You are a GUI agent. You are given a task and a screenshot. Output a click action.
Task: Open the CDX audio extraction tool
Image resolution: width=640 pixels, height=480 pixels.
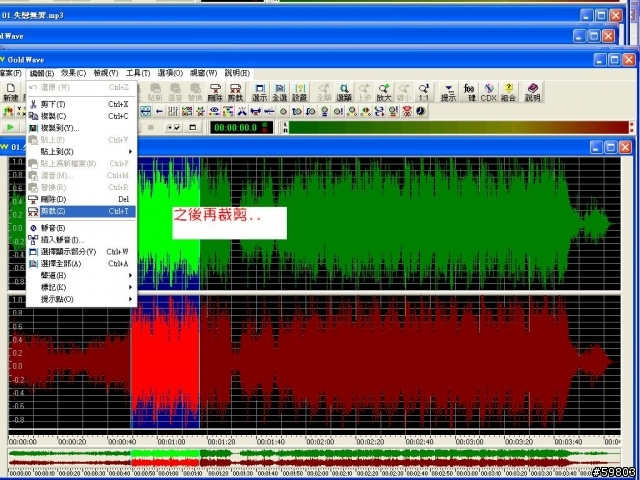(x=488, y=92)
